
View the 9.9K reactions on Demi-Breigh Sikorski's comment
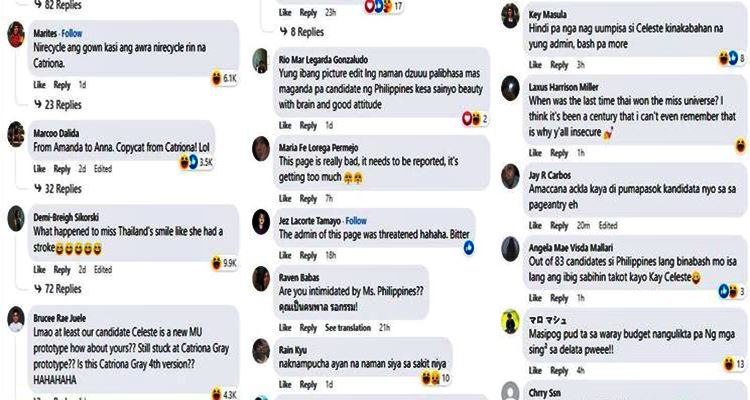coord(224,263)
